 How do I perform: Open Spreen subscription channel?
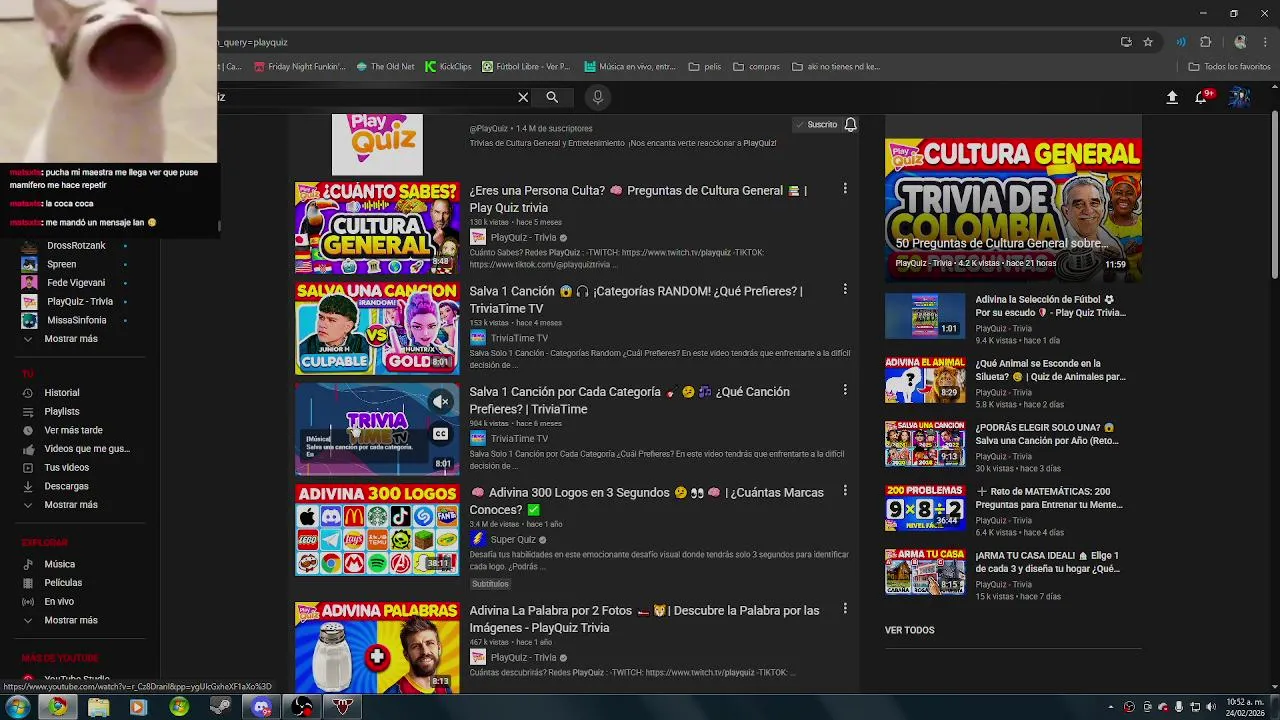point(61,264)
